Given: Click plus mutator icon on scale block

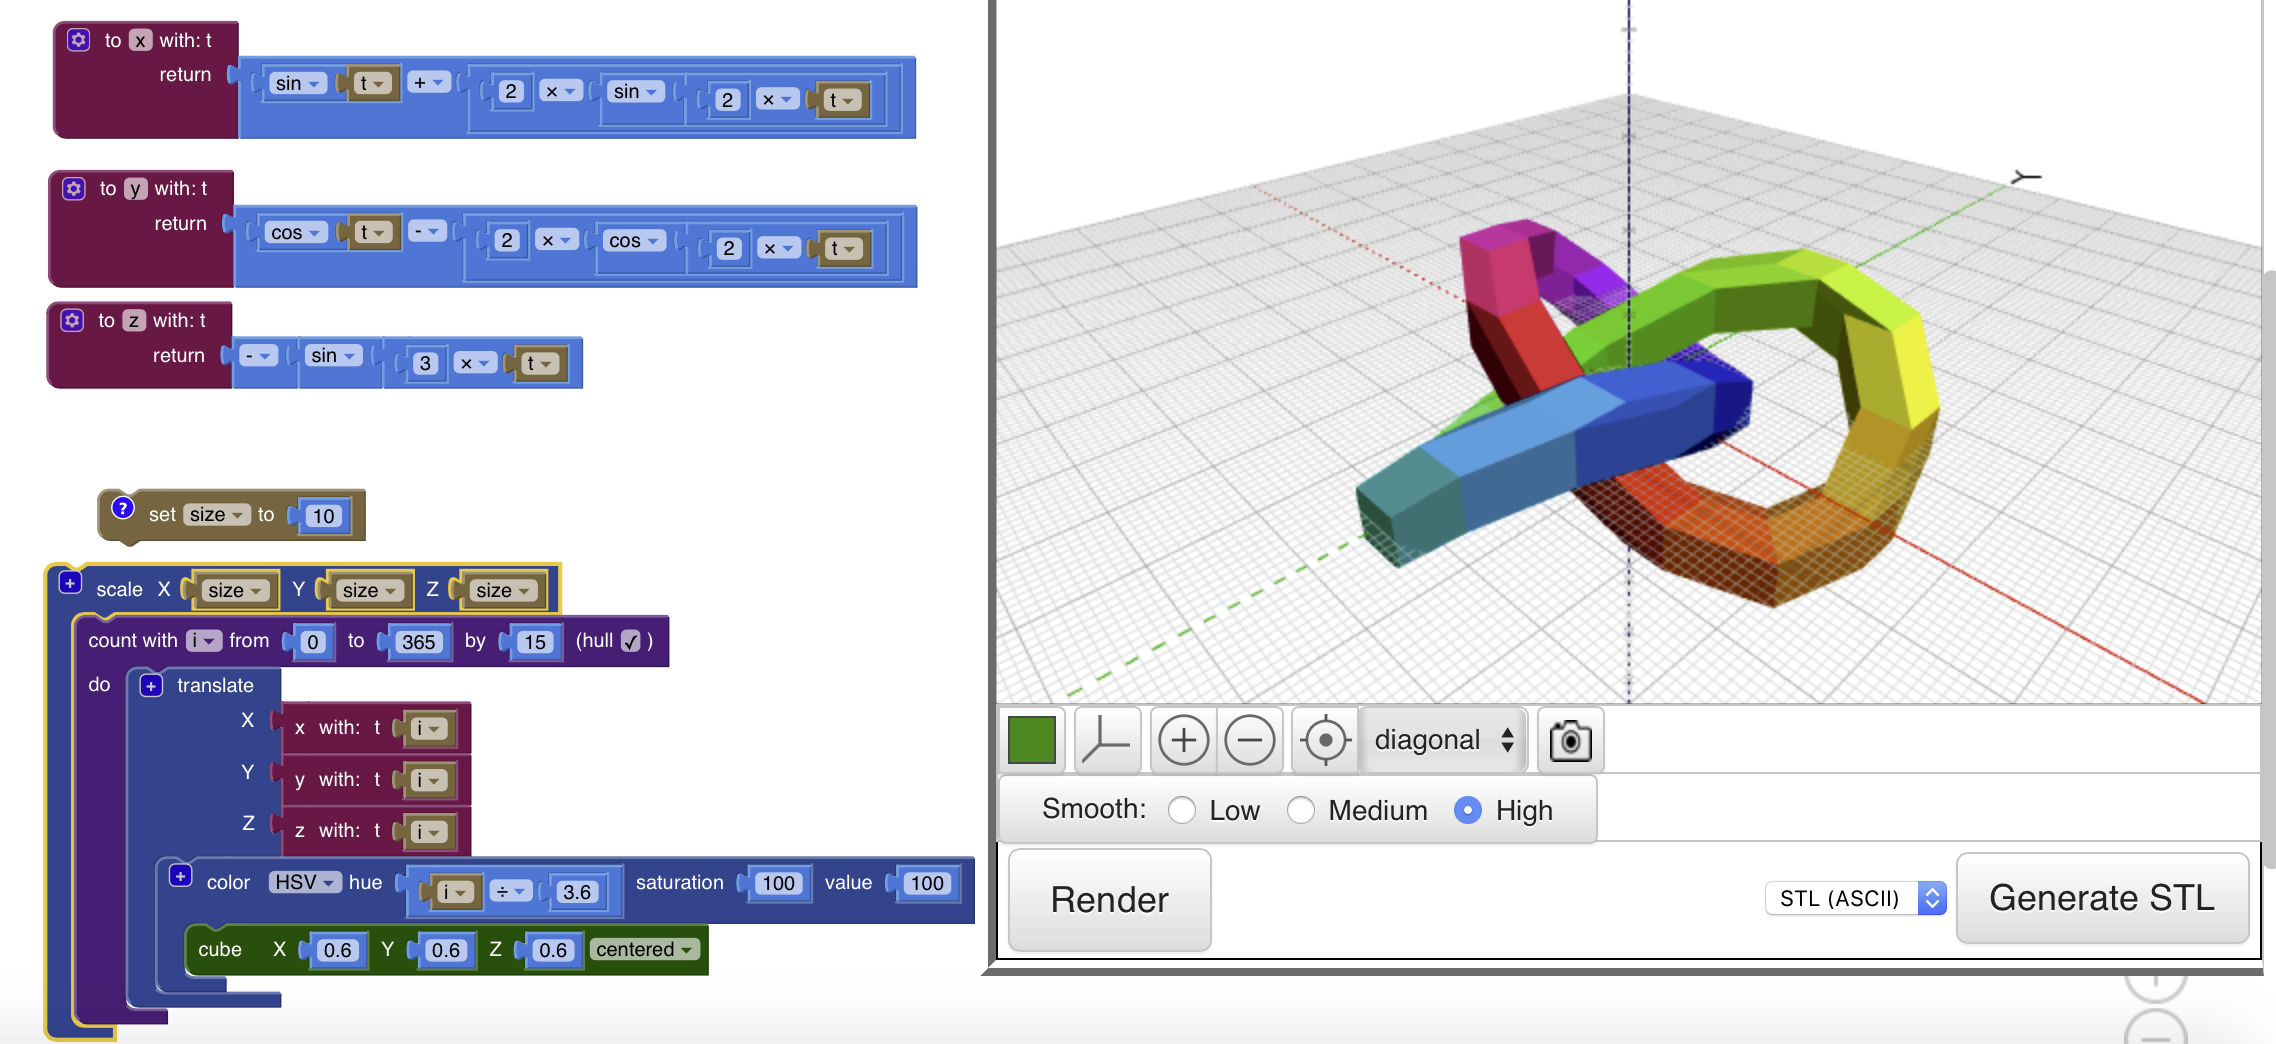Looking at the screenshot, I should [70, 583].
